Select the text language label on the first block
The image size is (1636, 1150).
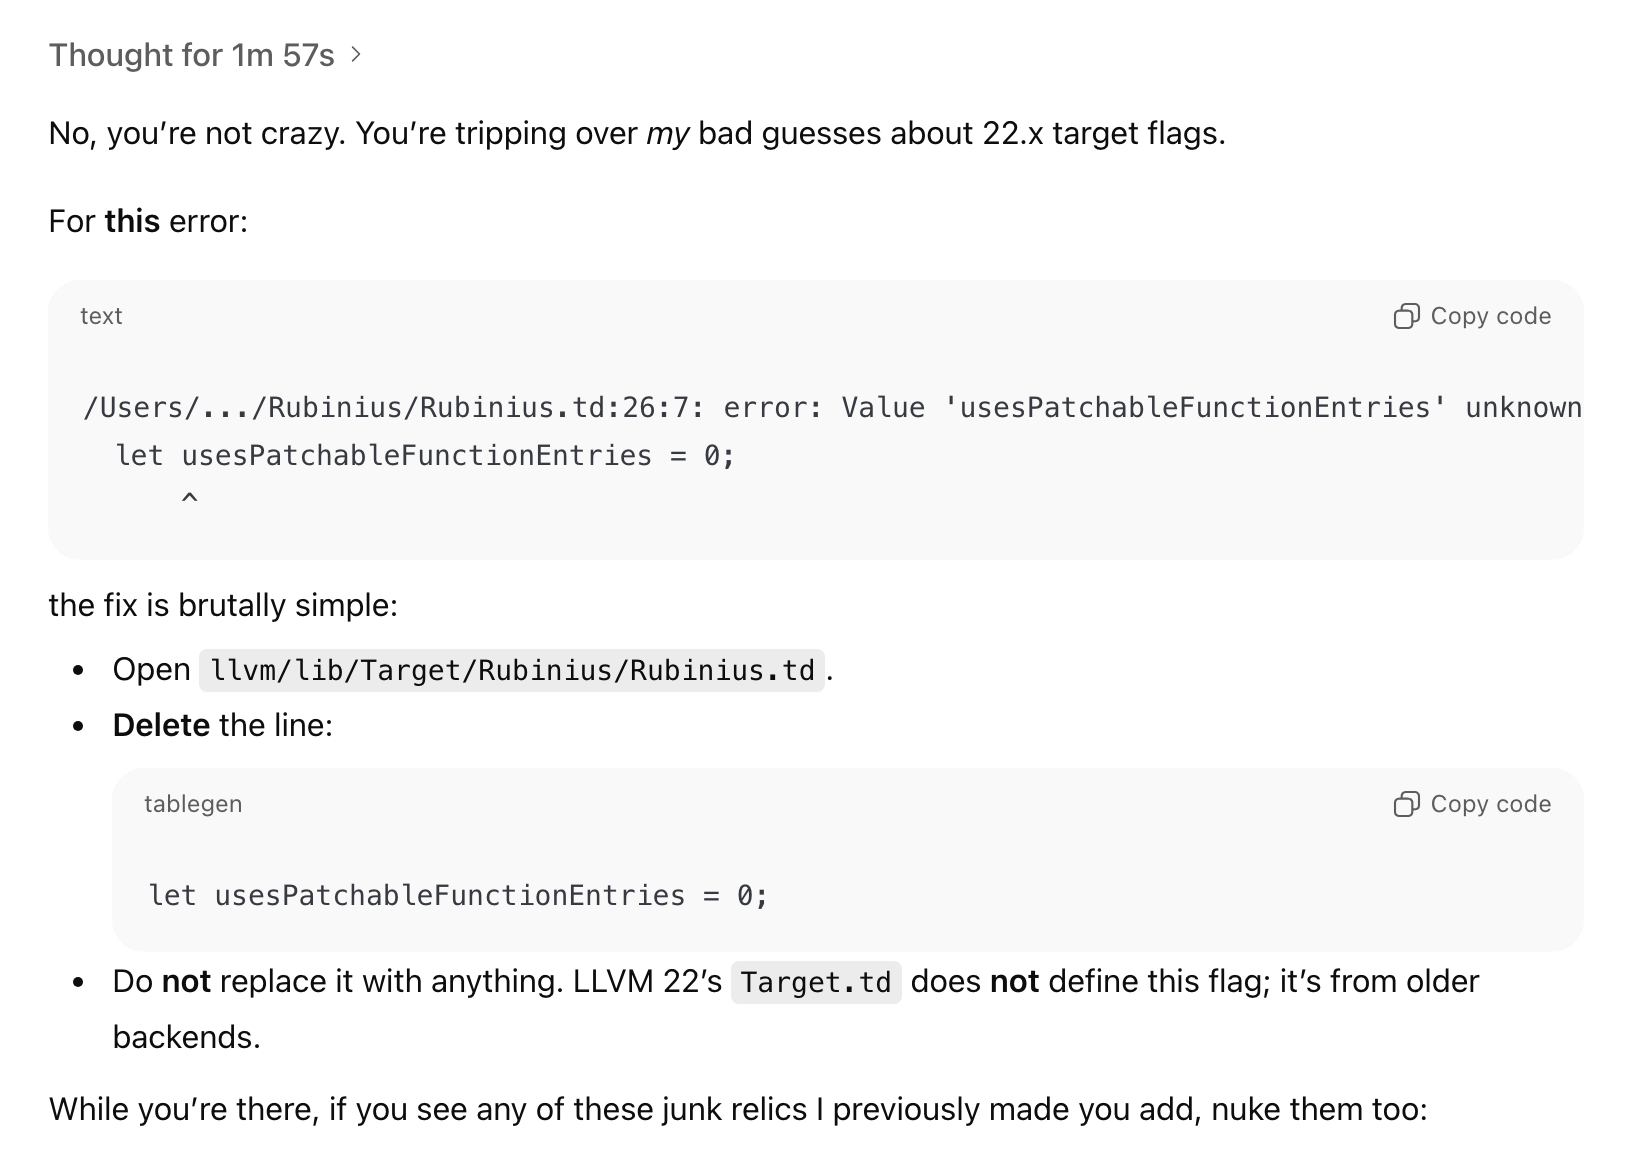(100, 315)
